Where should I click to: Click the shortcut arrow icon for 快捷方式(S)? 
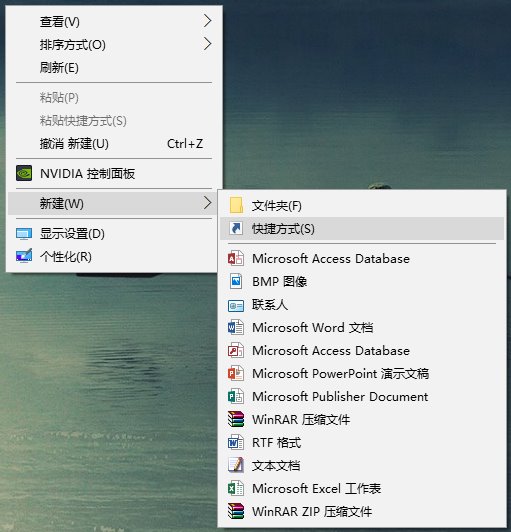pos(236,228)
